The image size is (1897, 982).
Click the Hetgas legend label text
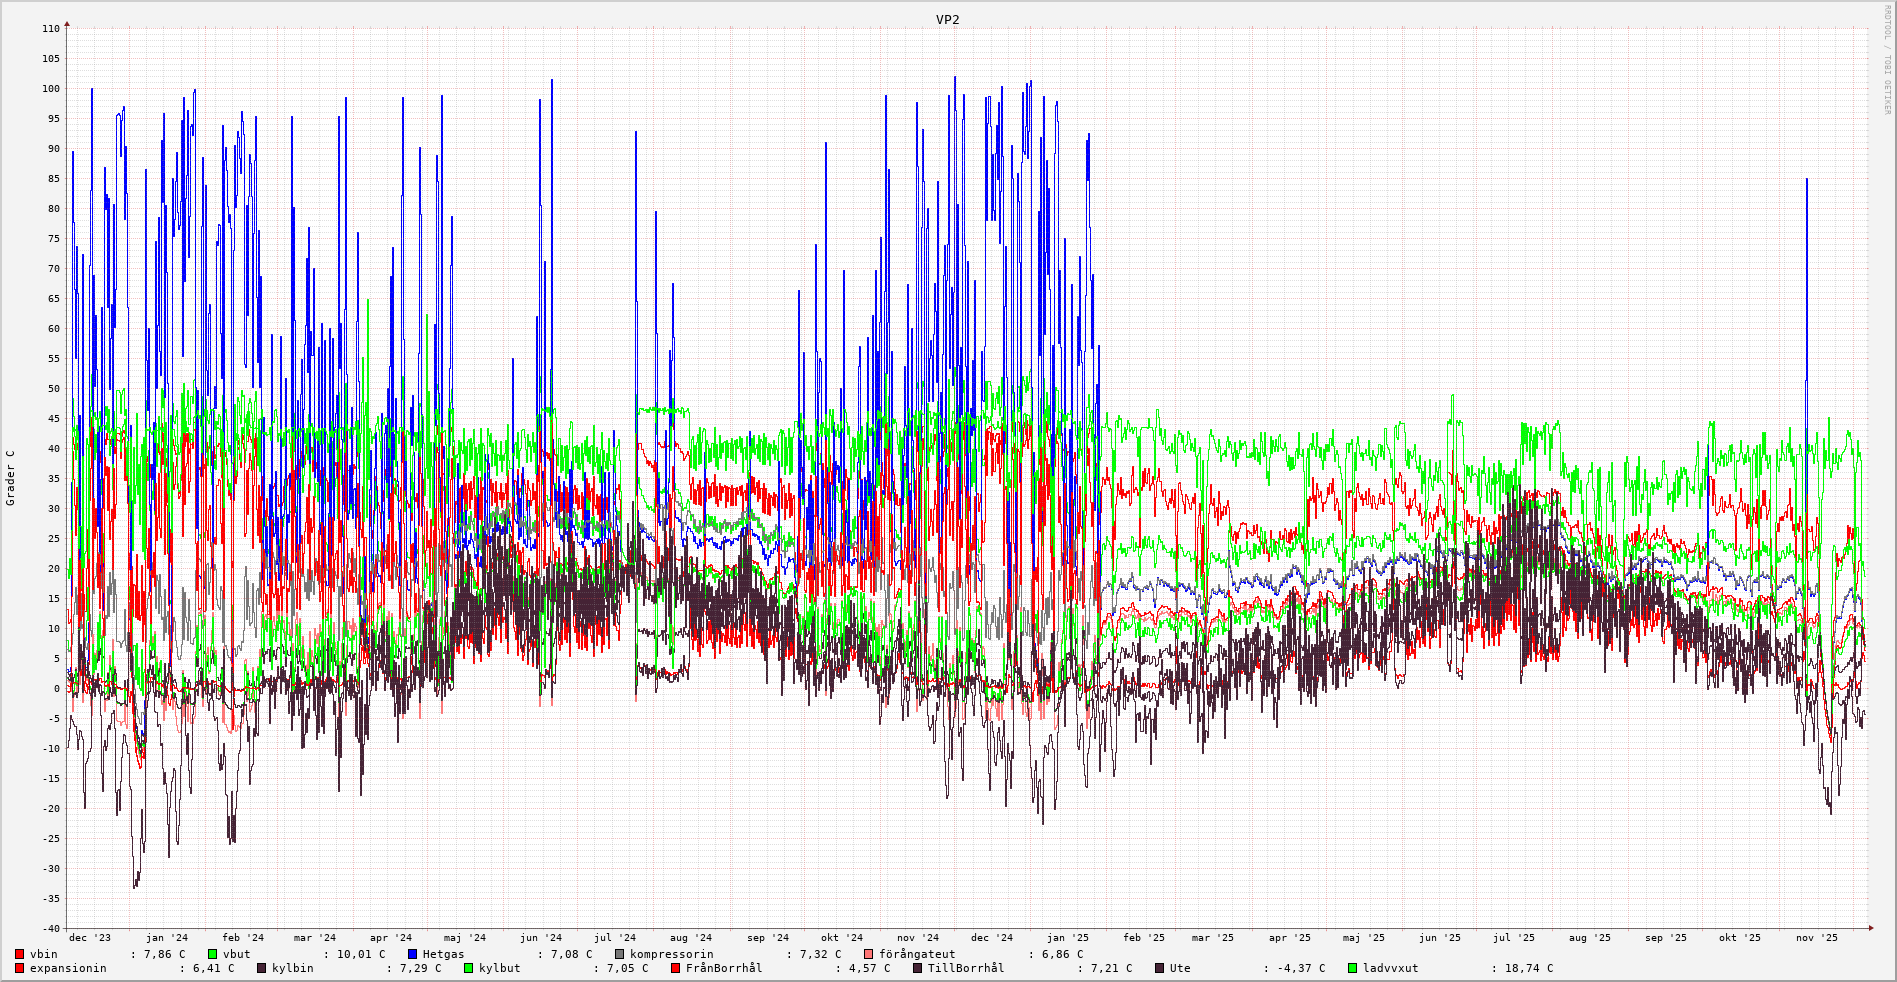[x=443, y=954]
